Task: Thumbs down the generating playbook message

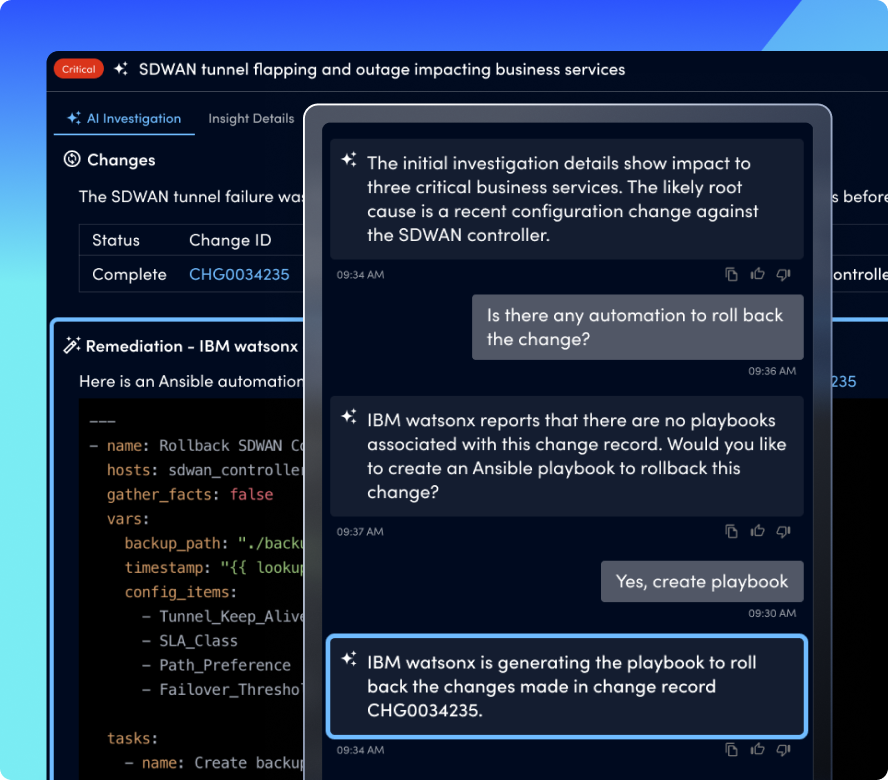Action: click(x=783, y=749)
